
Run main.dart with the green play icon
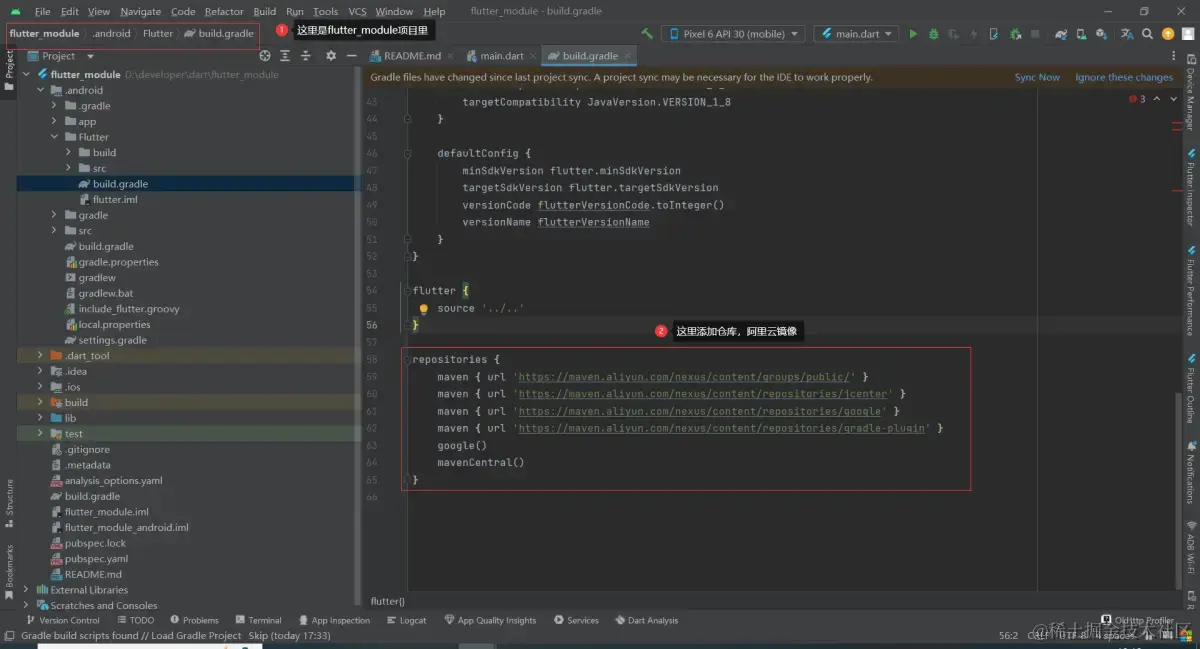(912, 33)
